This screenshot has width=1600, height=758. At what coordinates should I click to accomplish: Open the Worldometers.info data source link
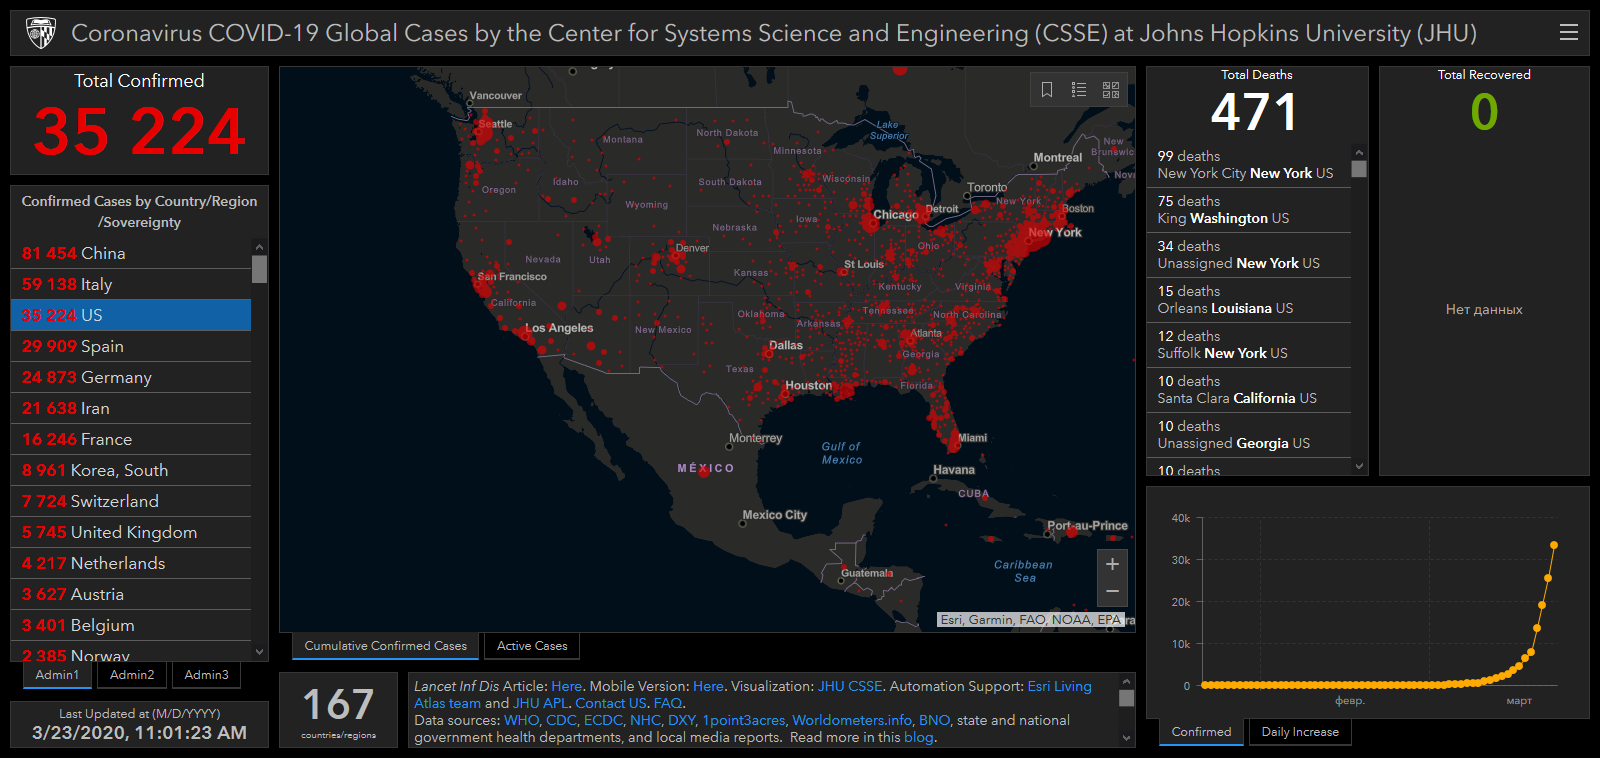coord(852,720)
